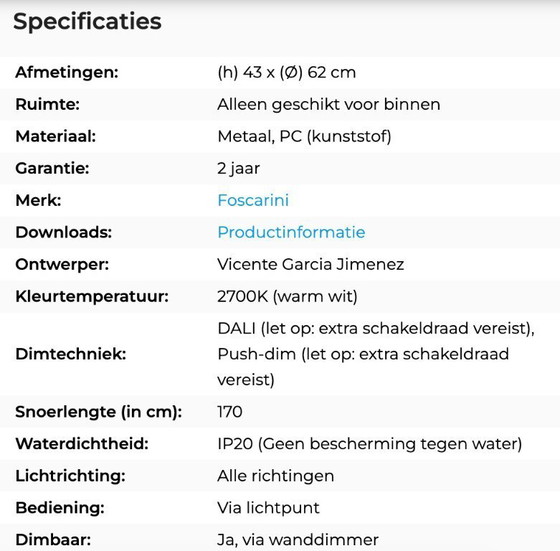Select the Afmetingen label
Image resolution: width=560 pixels, height=551 pixels.
pos(67,72)
